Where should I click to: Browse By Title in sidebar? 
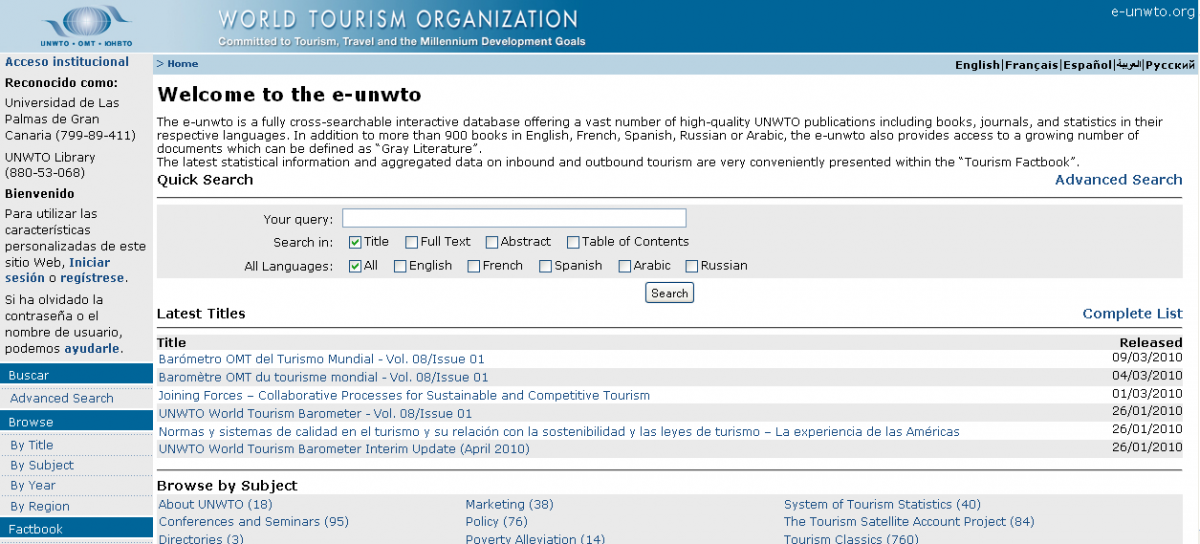click(x=32, y=445)
